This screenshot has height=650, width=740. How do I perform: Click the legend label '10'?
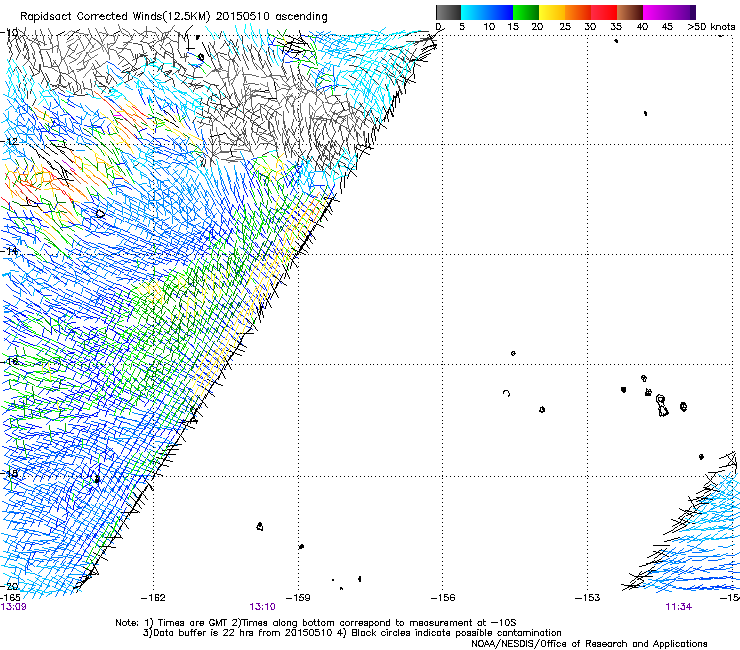489,27
